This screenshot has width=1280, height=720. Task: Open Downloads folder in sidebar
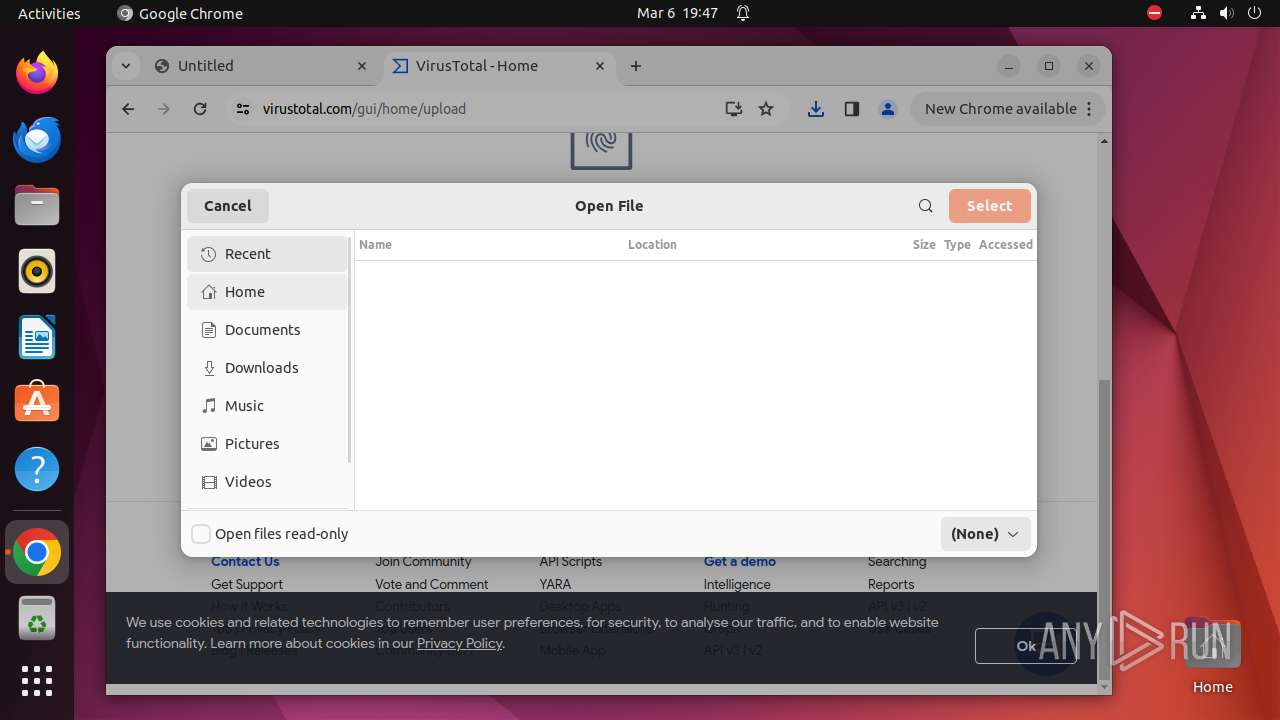click(x=267, y=368)
